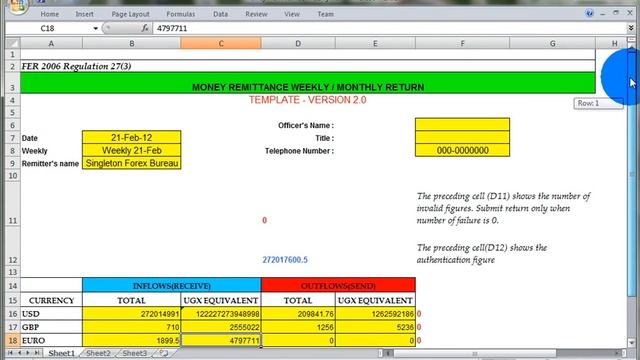Screen dimensions: 640x360
Task: Open the View ribbon tab
Action: [292, 14]
